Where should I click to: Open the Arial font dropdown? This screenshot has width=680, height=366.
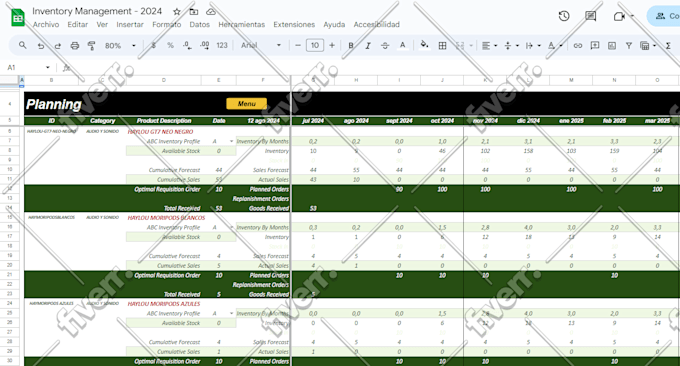click(x=261, y=45)
